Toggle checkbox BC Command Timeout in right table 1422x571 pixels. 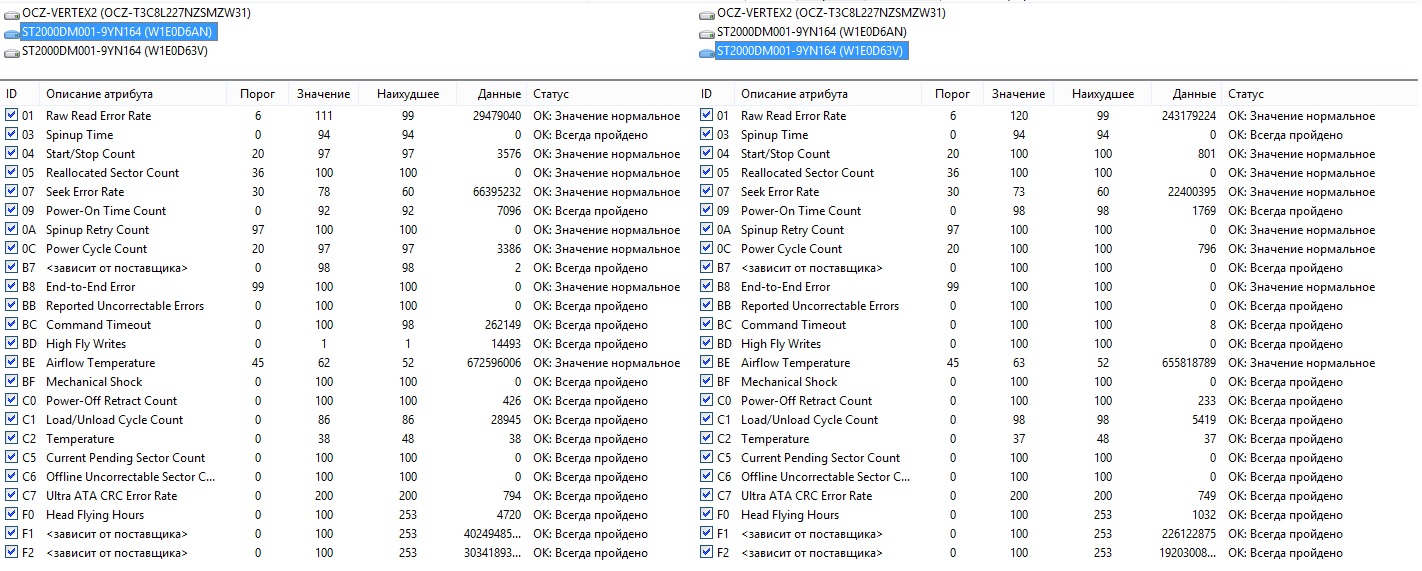click(x=707, y=324)
